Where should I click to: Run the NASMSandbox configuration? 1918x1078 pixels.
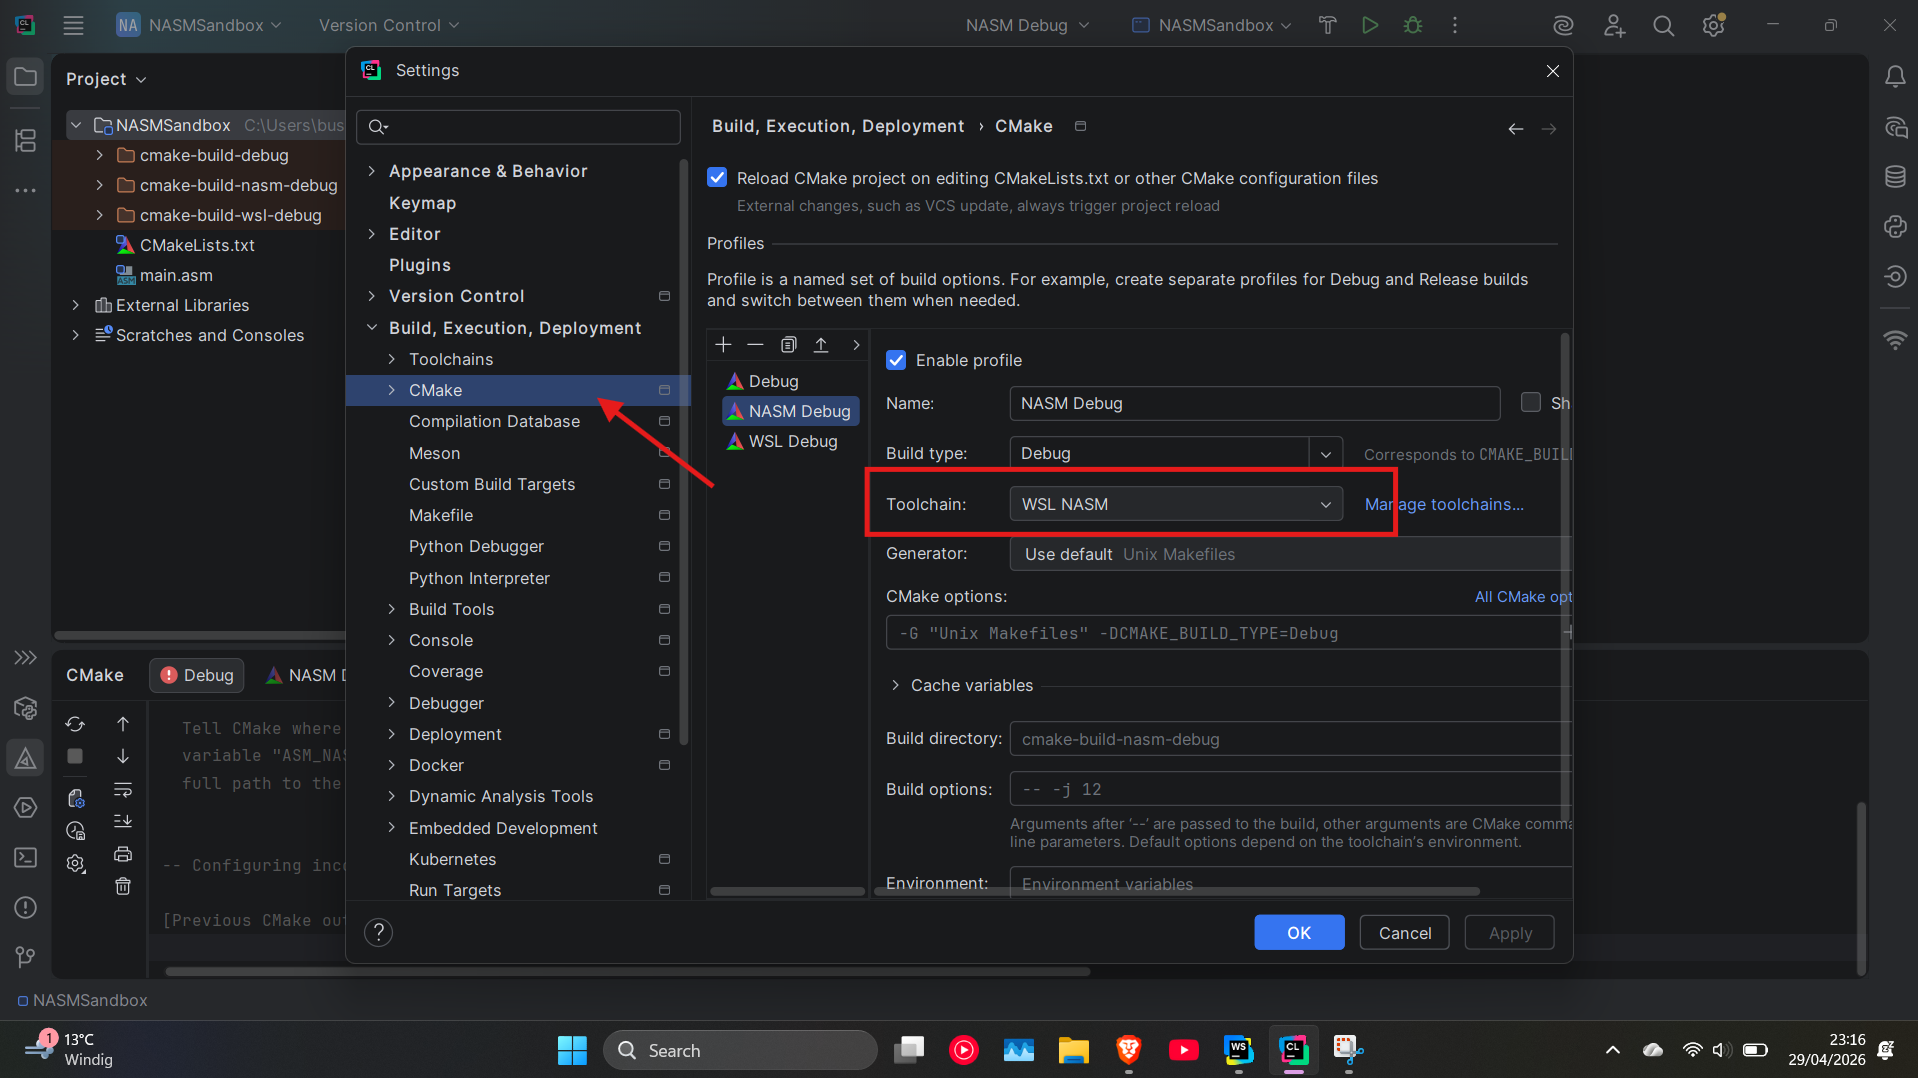click(1370, 25)
